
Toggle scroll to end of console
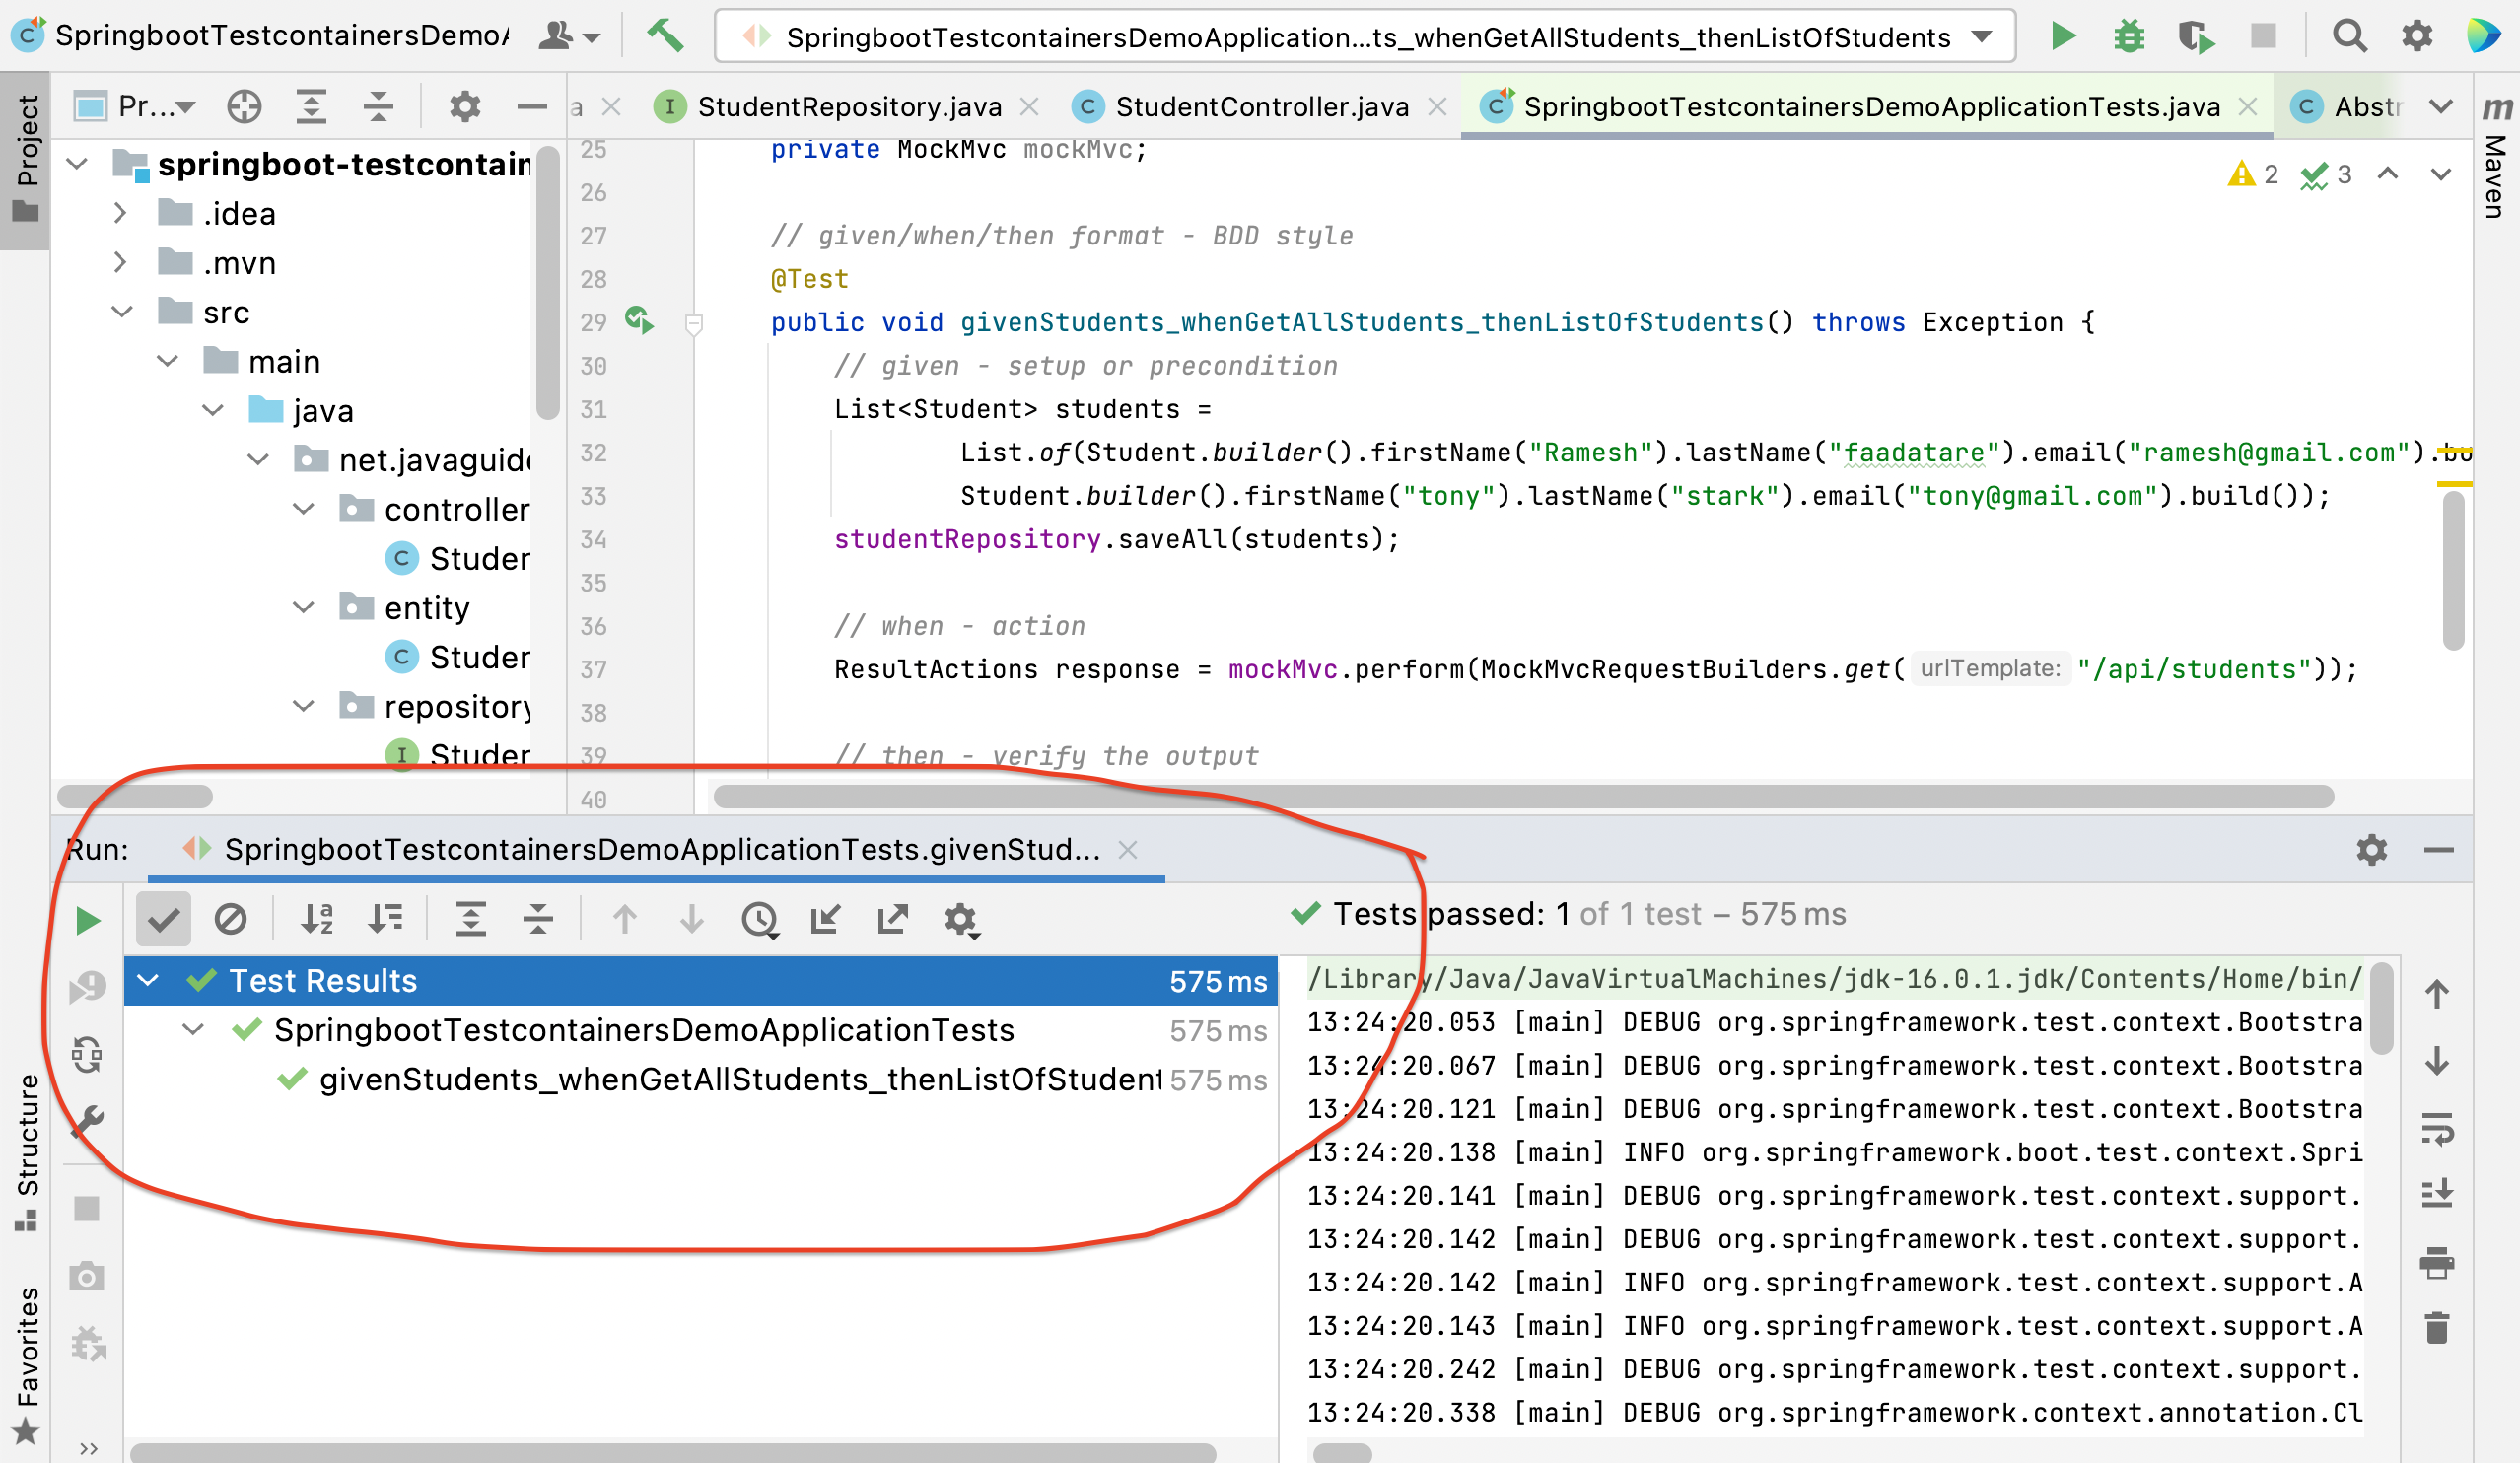[2437, 1194]
